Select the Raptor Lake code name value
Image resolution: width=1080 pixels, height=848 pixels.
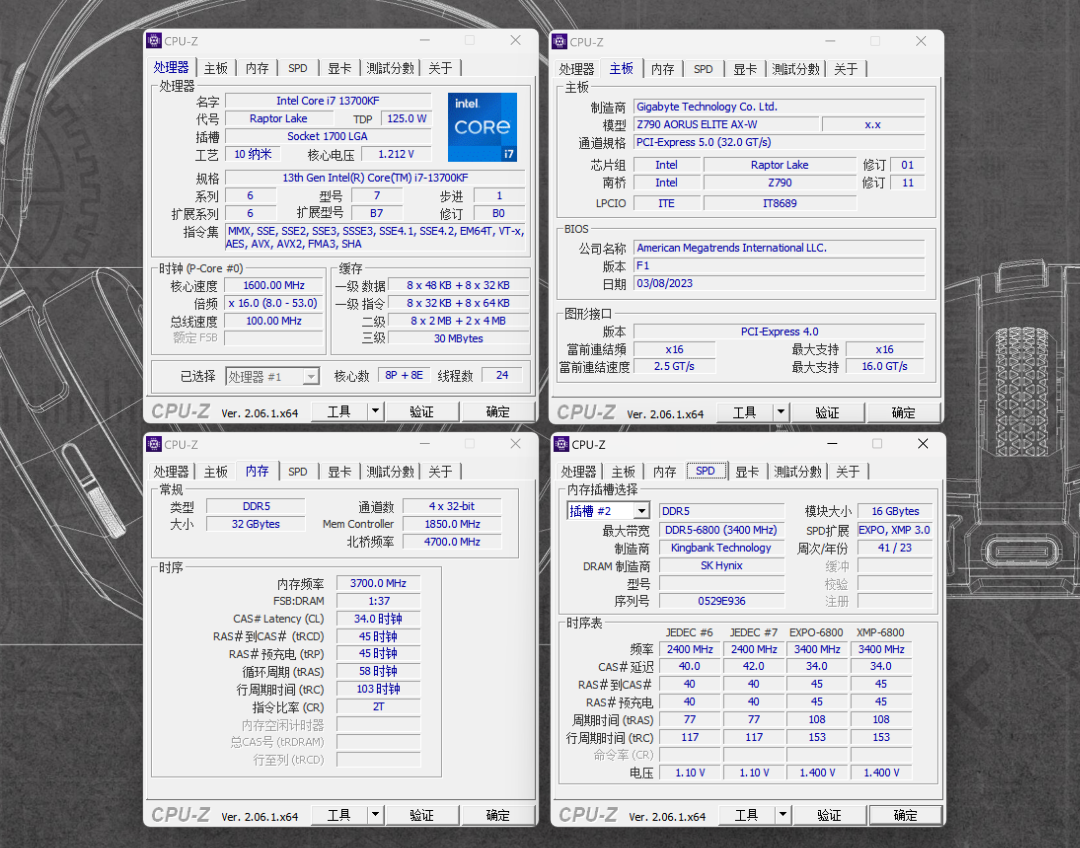pyautogui.click(x=278, y=118)
